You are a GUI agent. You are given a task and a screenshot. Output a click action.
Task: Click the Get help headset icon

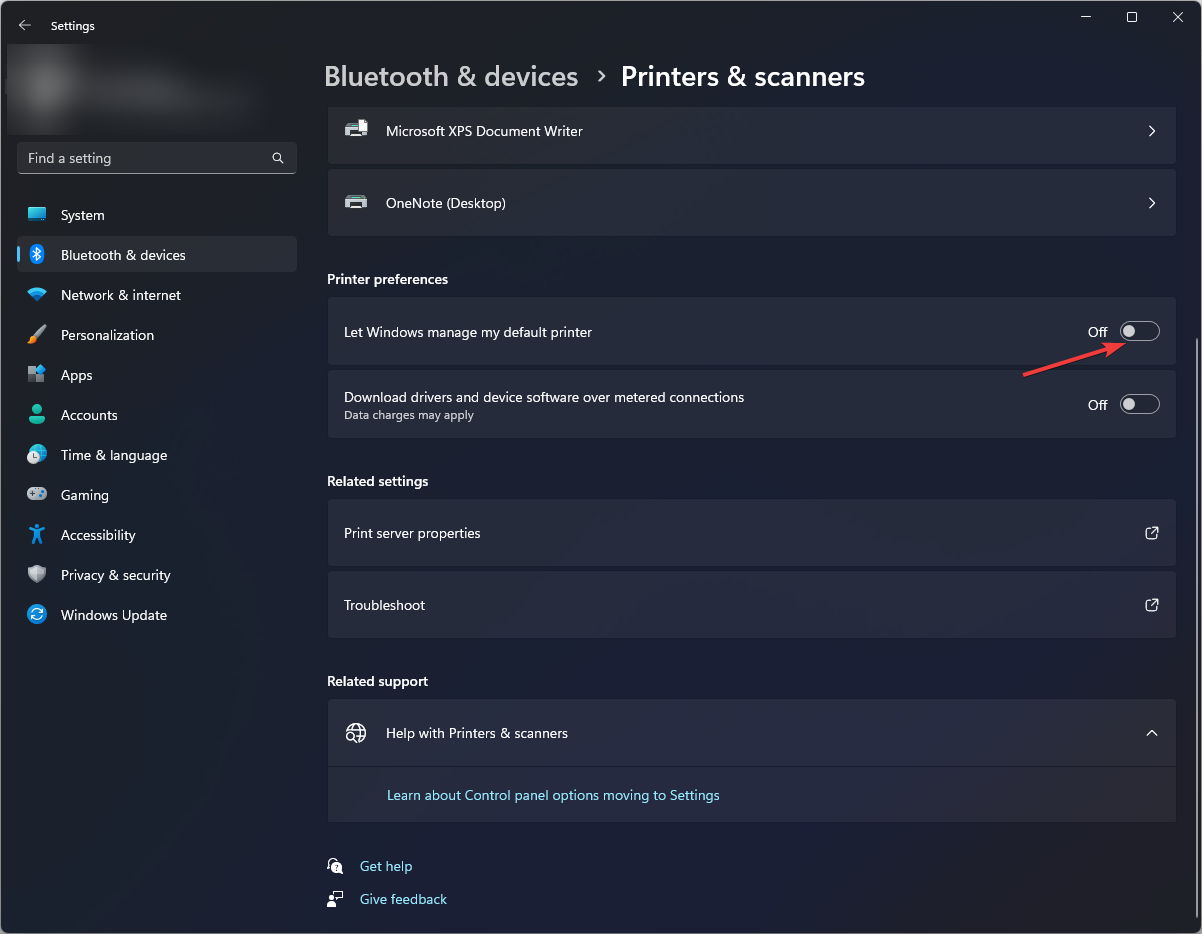coord(335,866)
